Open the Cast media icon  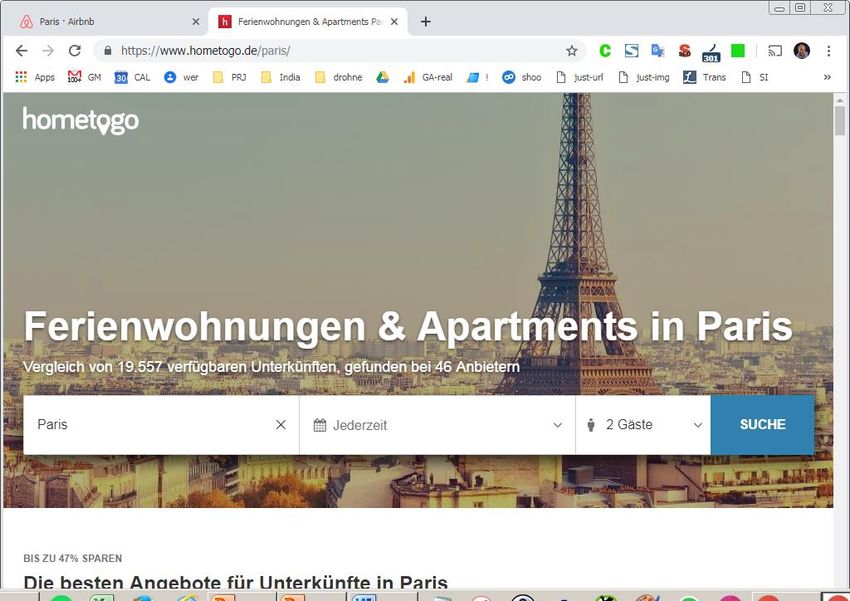(775, 51)
